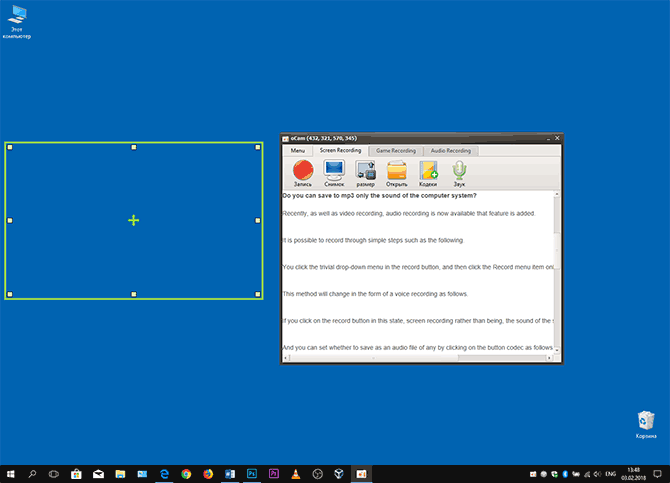Open the Mail app from the taskbar
Screen dimensions: 670x483
(x=98, y=474)
